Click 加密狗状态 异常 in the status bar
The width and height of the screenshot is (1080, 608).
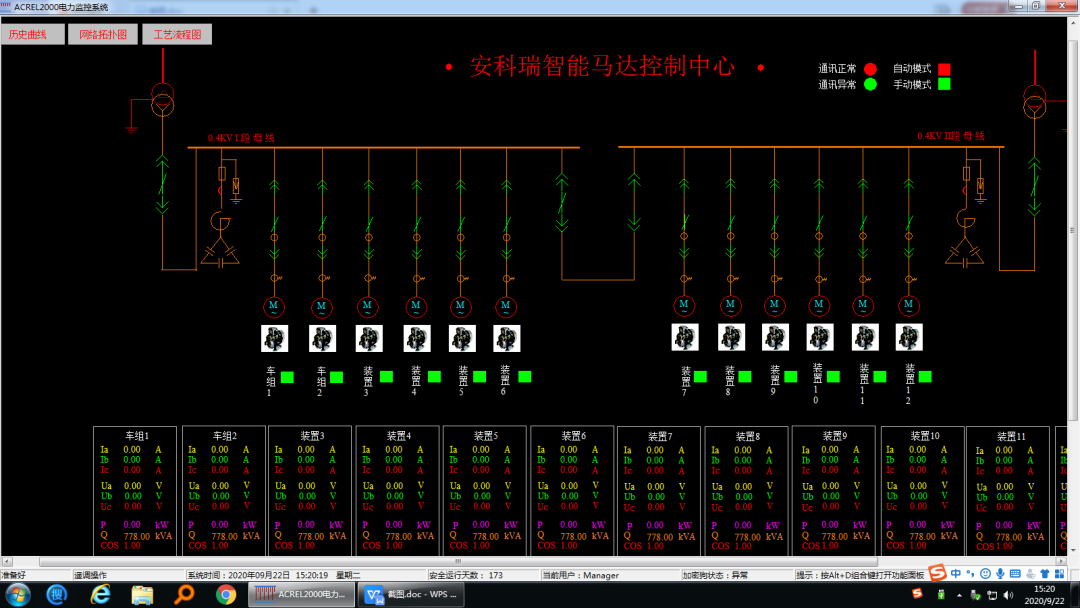[715, 575]
